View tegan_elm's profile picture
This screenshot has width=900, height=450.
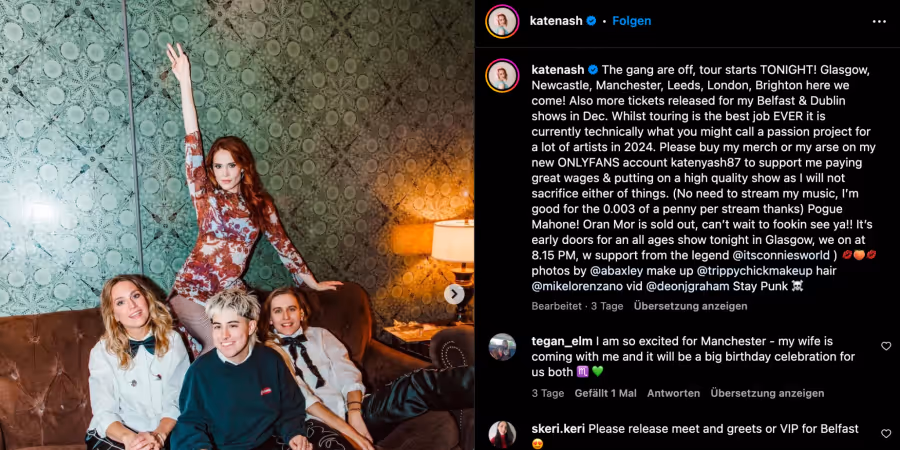pyautogui.click(x=502, y=347)
